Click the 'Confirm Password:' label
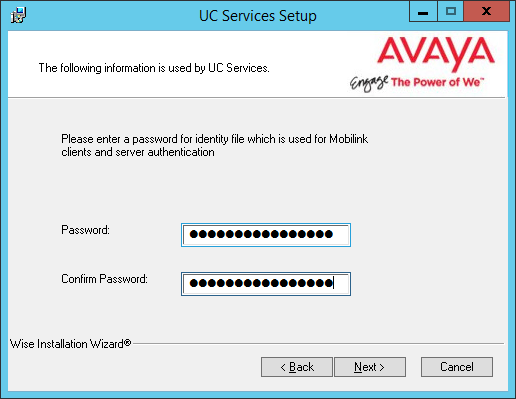The width and height of the screenshot is (516, 399). (x=104, y=279)
